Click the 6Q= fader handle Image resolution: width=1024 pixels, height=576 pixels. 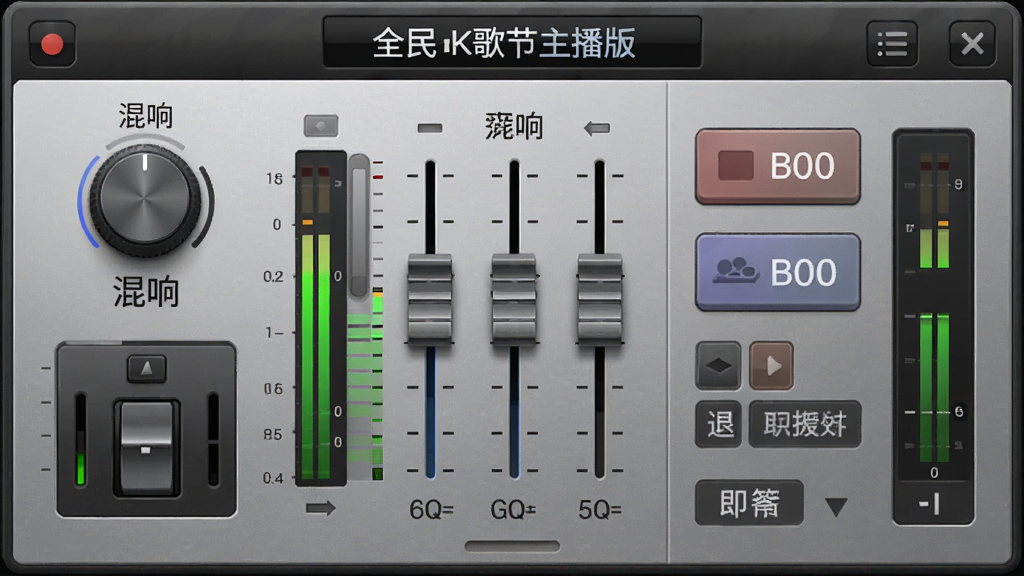tap(430, 299)
